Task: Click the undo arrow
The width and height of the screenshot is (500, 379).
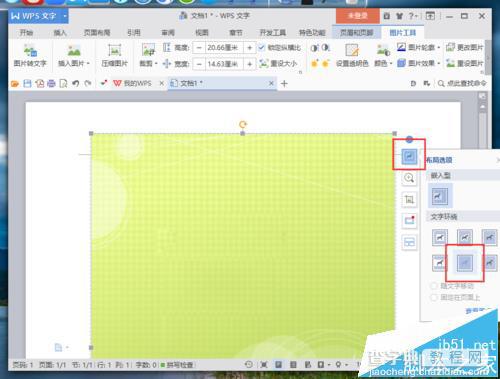Action: click(76, 83)
